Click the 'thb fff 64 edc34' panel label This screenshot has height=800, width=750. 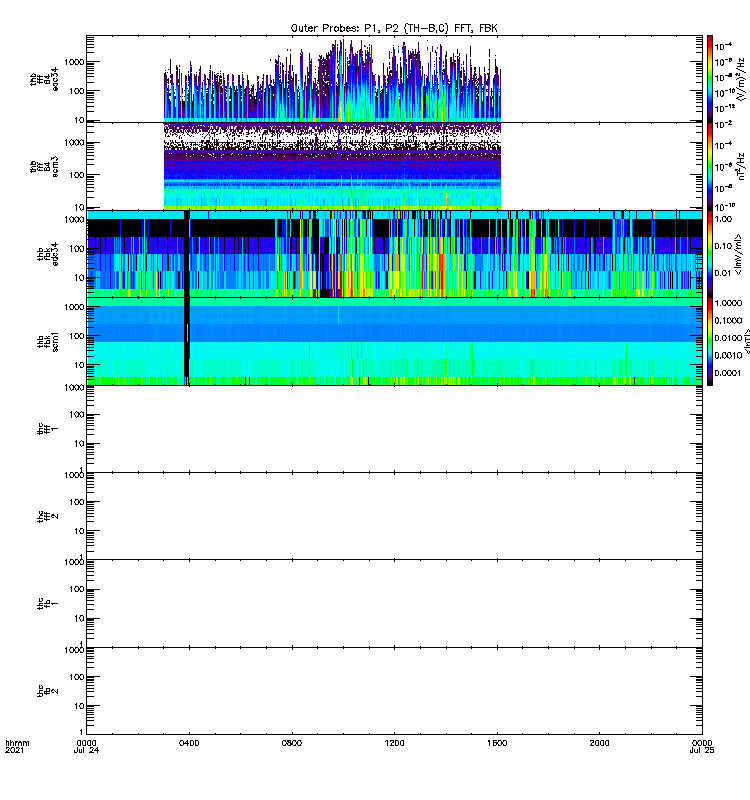point(44,79)
